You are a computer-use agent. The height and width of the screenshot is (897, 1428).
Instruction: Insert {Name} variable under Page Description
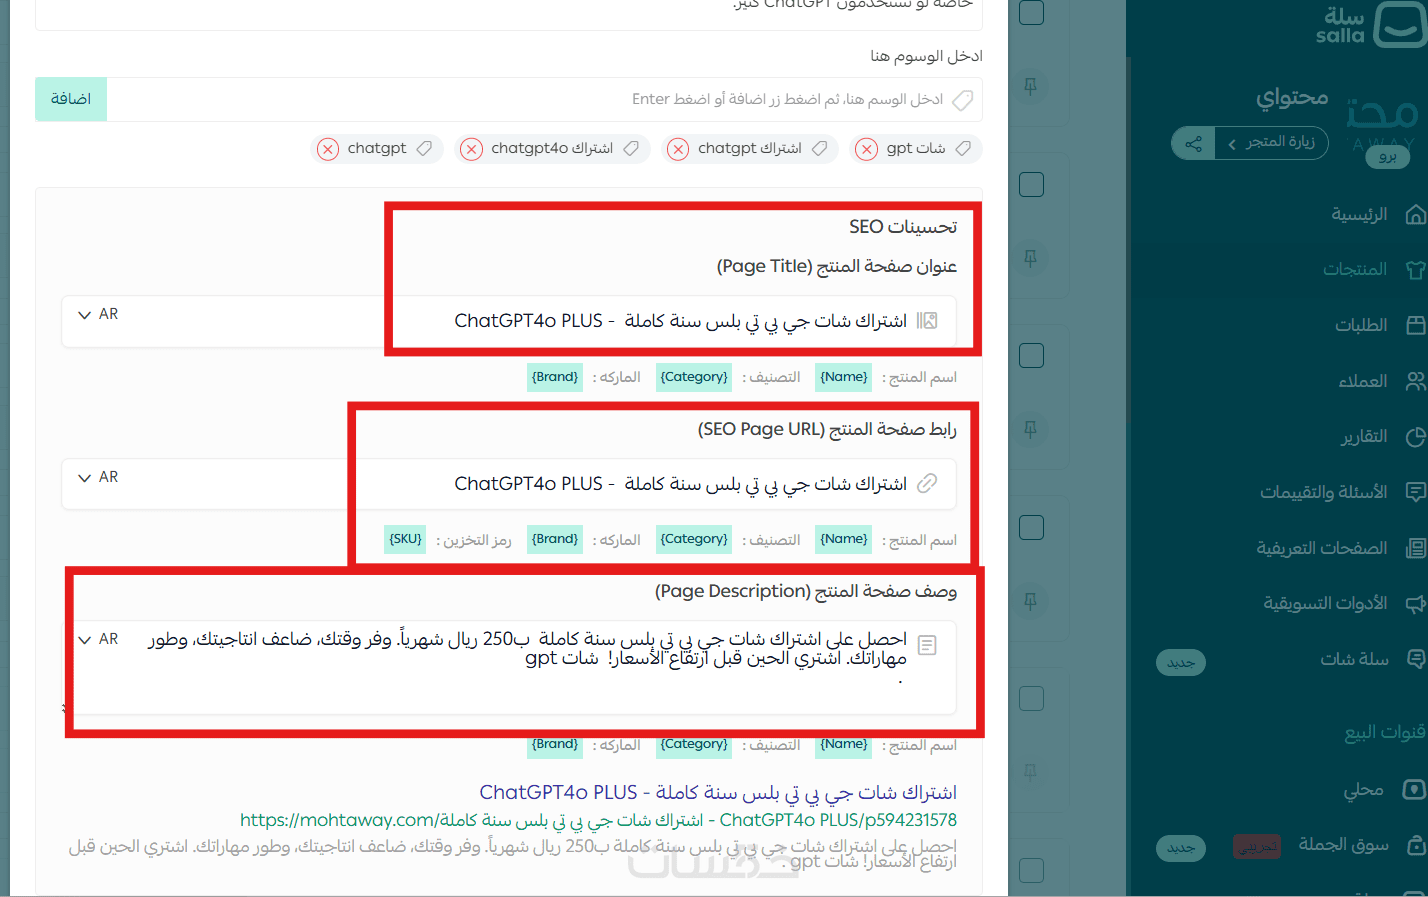click(x=844, y=745)
